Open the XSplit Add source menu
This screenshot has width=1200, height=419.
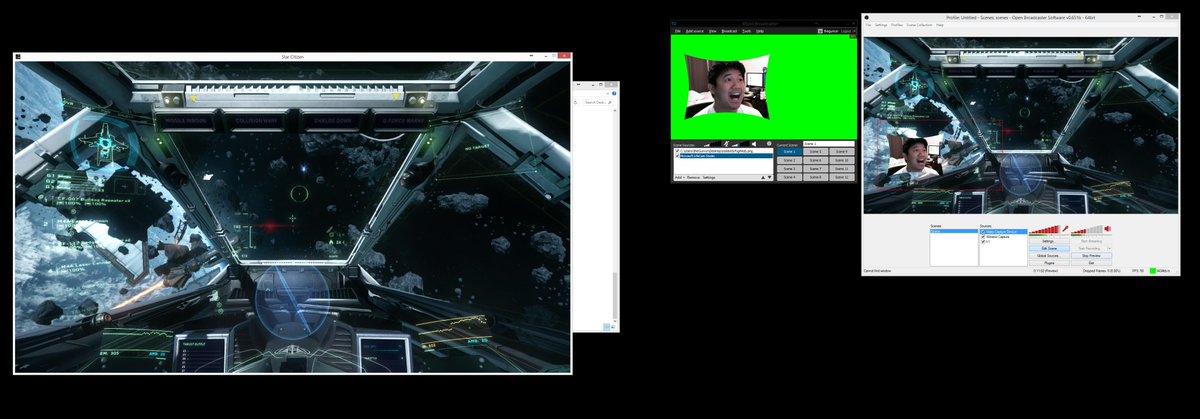point(695,31)
